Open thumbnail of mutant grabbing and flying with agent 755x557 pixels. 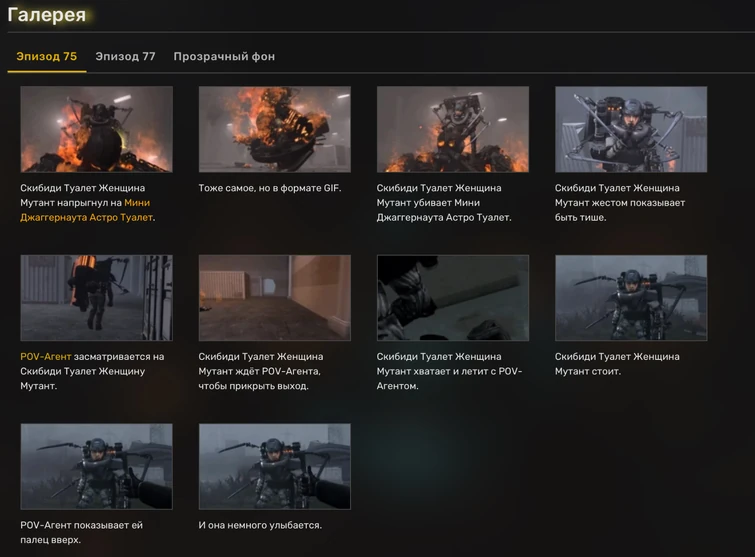click(x=453, y=298)
